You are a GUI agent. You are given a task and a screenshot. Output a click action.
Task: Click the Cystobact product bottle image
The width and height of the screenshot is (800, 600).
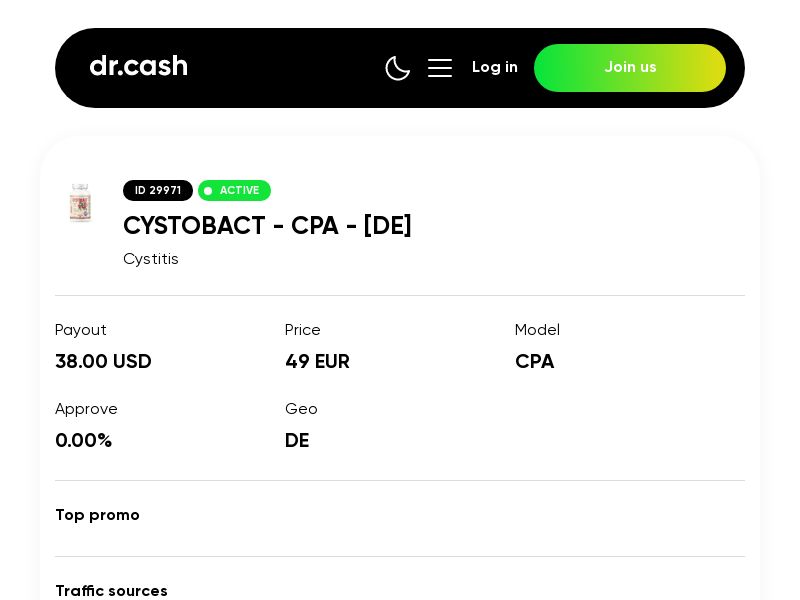coord(80,202)
